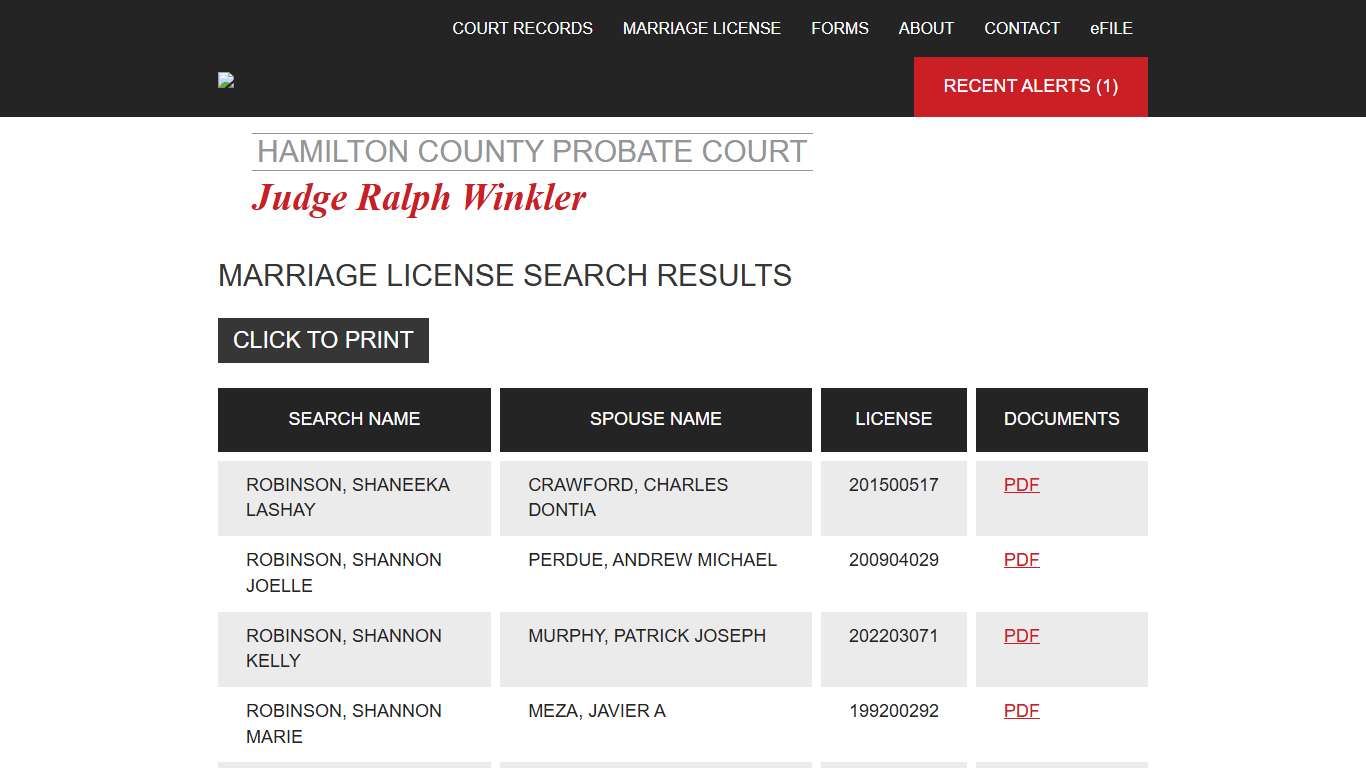Image resolution: width=1366 pixels, height=768 pixels.
Task: Select the Murphy, Patrick Joseph spouse cell
Action: point(647,636)
